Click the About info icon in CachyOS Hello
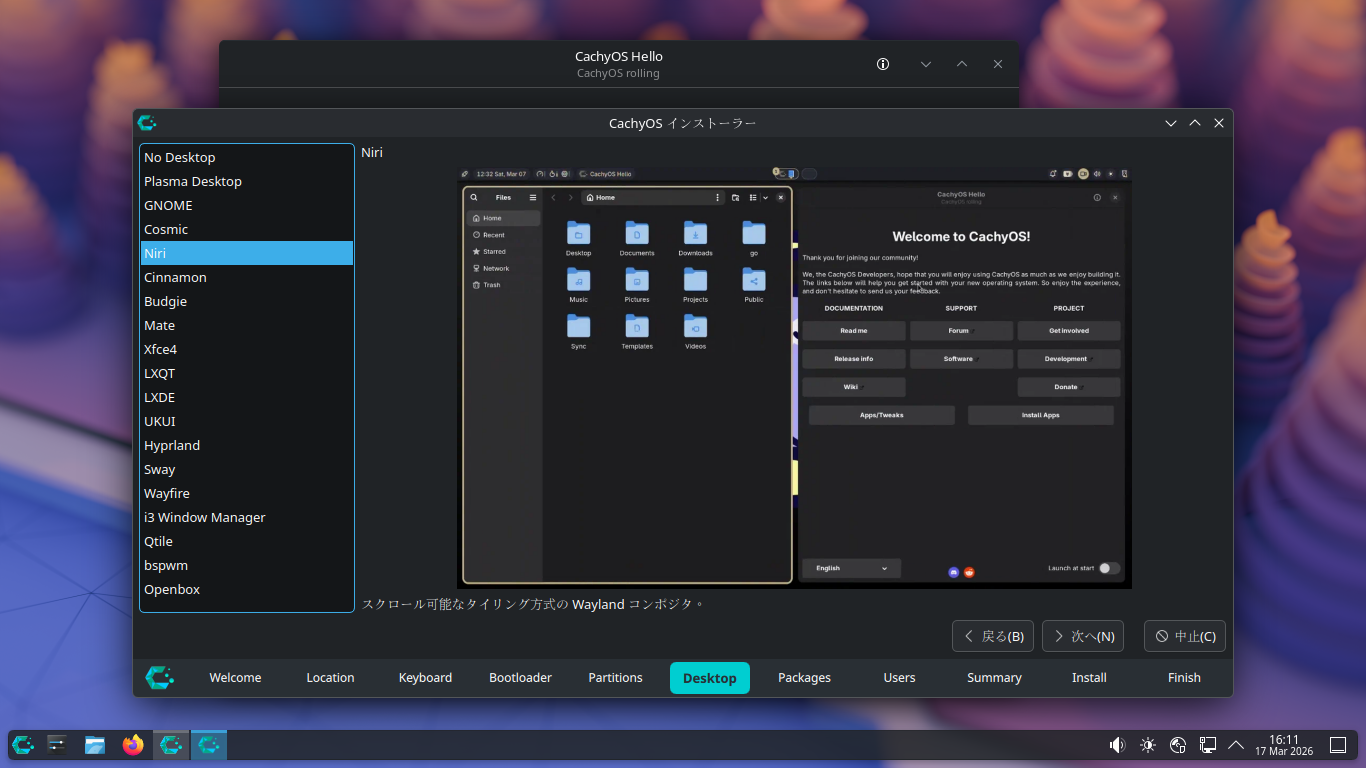The width and height of the screenshot is (1366, 768). [883, 64]
